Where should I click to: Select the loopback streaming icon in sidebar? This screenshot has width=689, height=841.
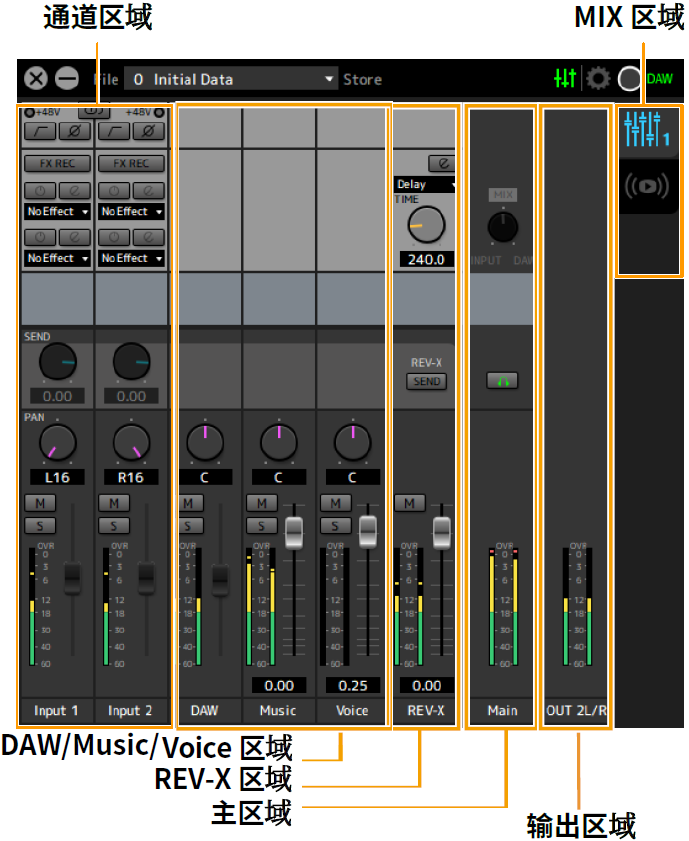point(645,187)
